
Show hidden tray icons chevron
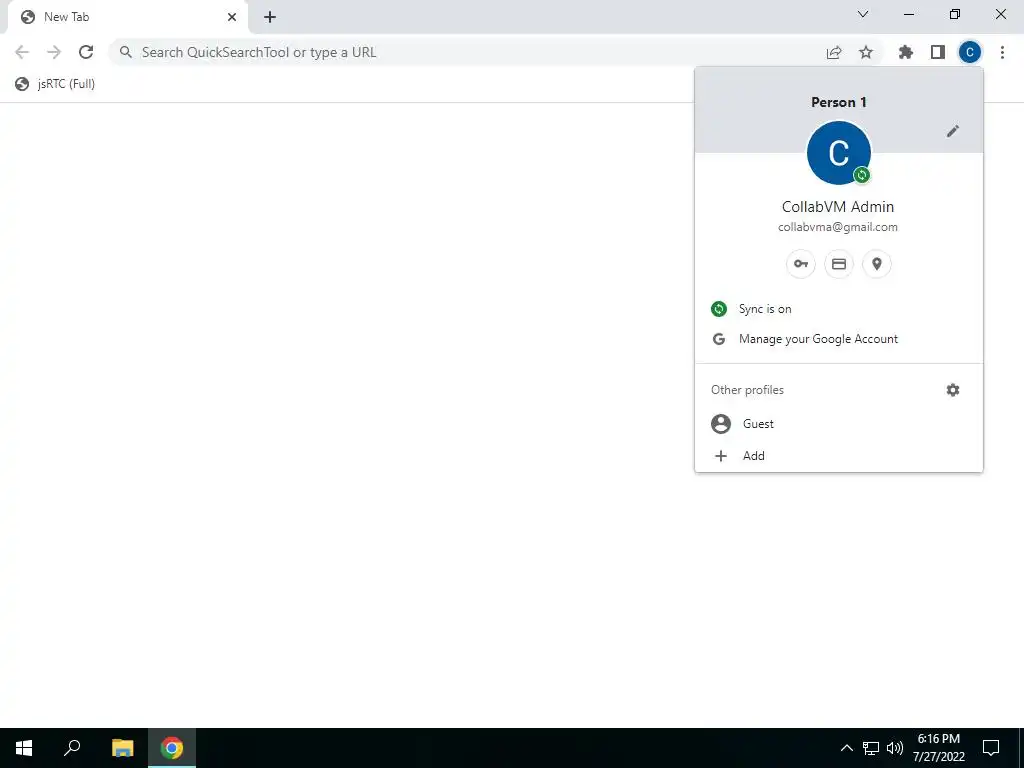[846, 748]
